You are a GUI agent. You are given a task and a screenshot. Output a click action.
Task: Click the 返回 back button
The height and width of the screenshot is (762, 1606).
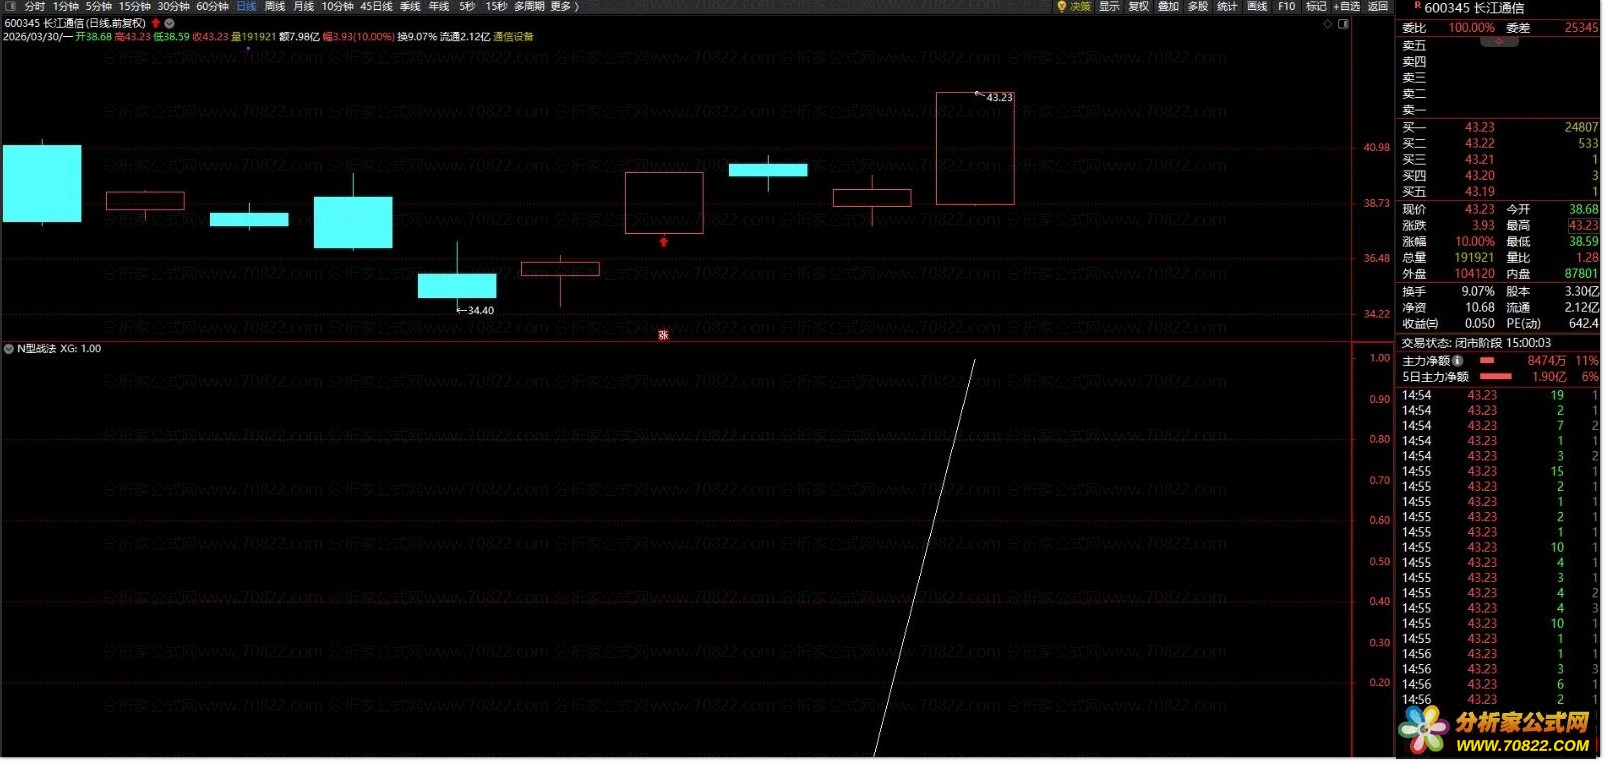[1378, 6]
